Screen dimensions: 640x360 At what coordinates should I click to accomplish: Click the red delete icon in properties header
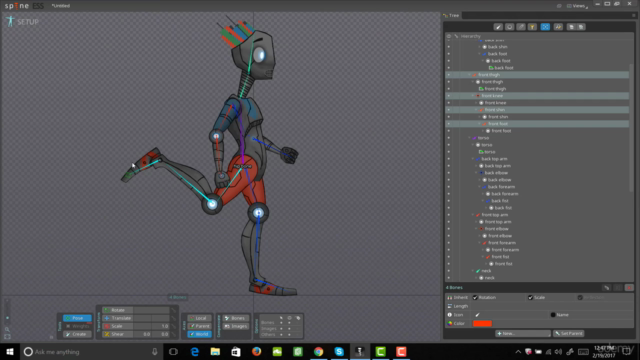629,288
